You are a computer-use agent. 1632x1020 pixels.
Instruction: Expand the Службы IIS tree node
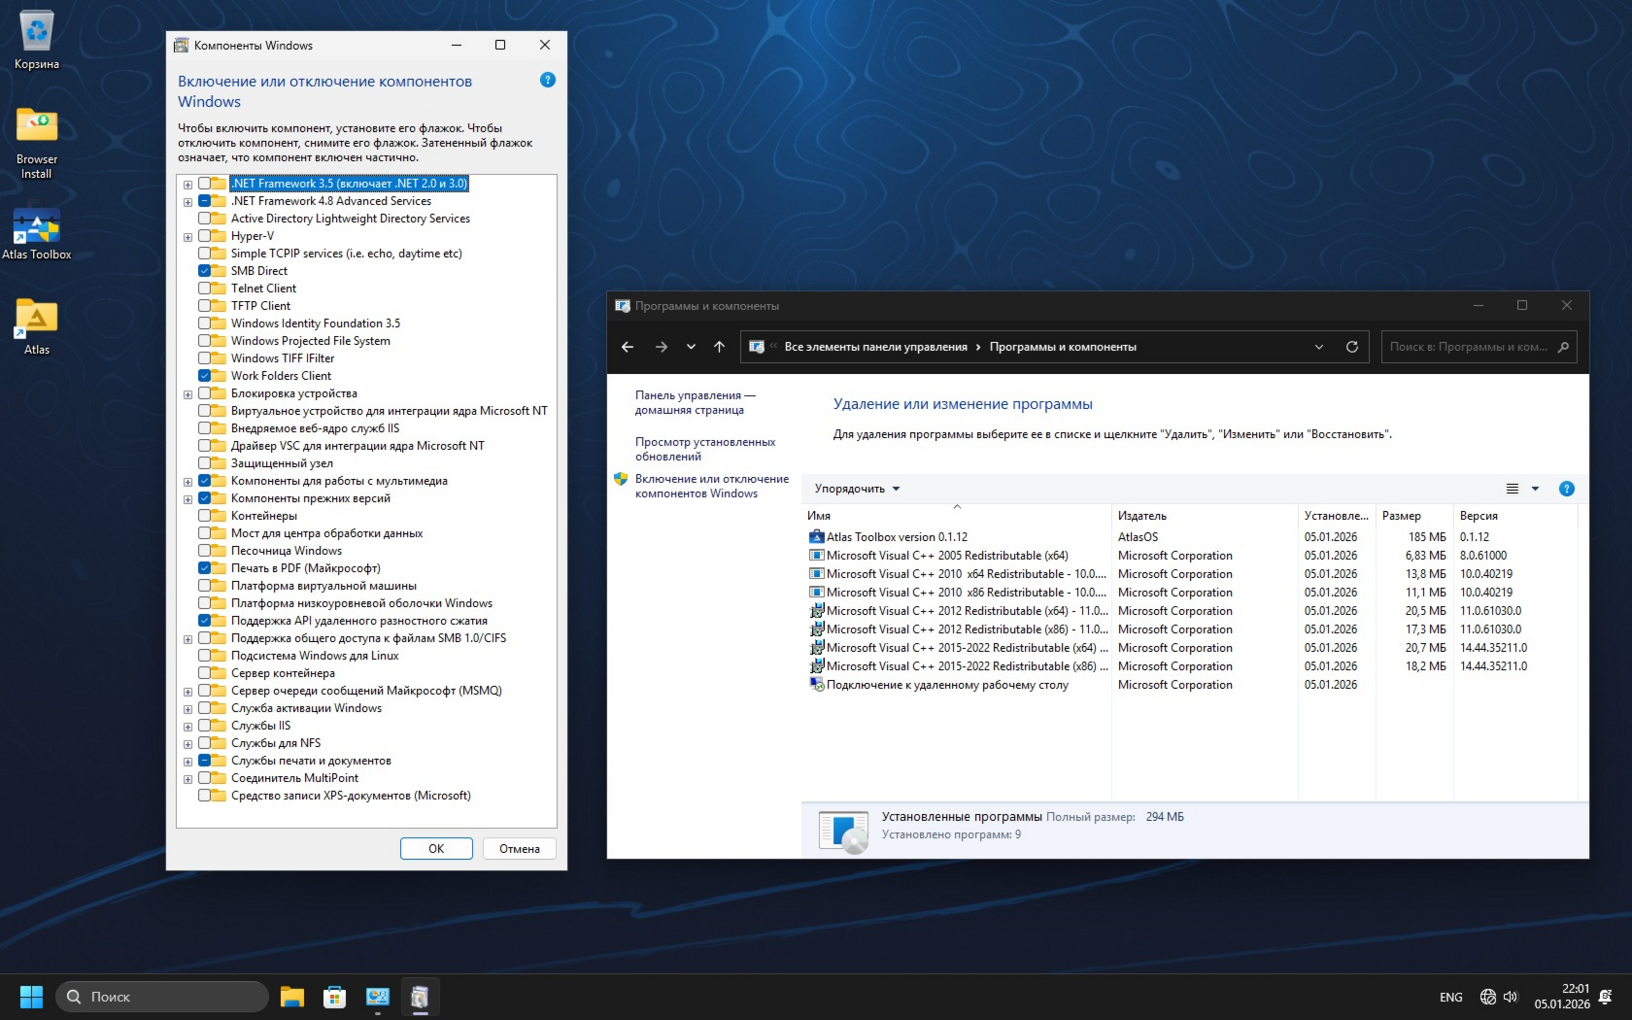pos(188,727)
